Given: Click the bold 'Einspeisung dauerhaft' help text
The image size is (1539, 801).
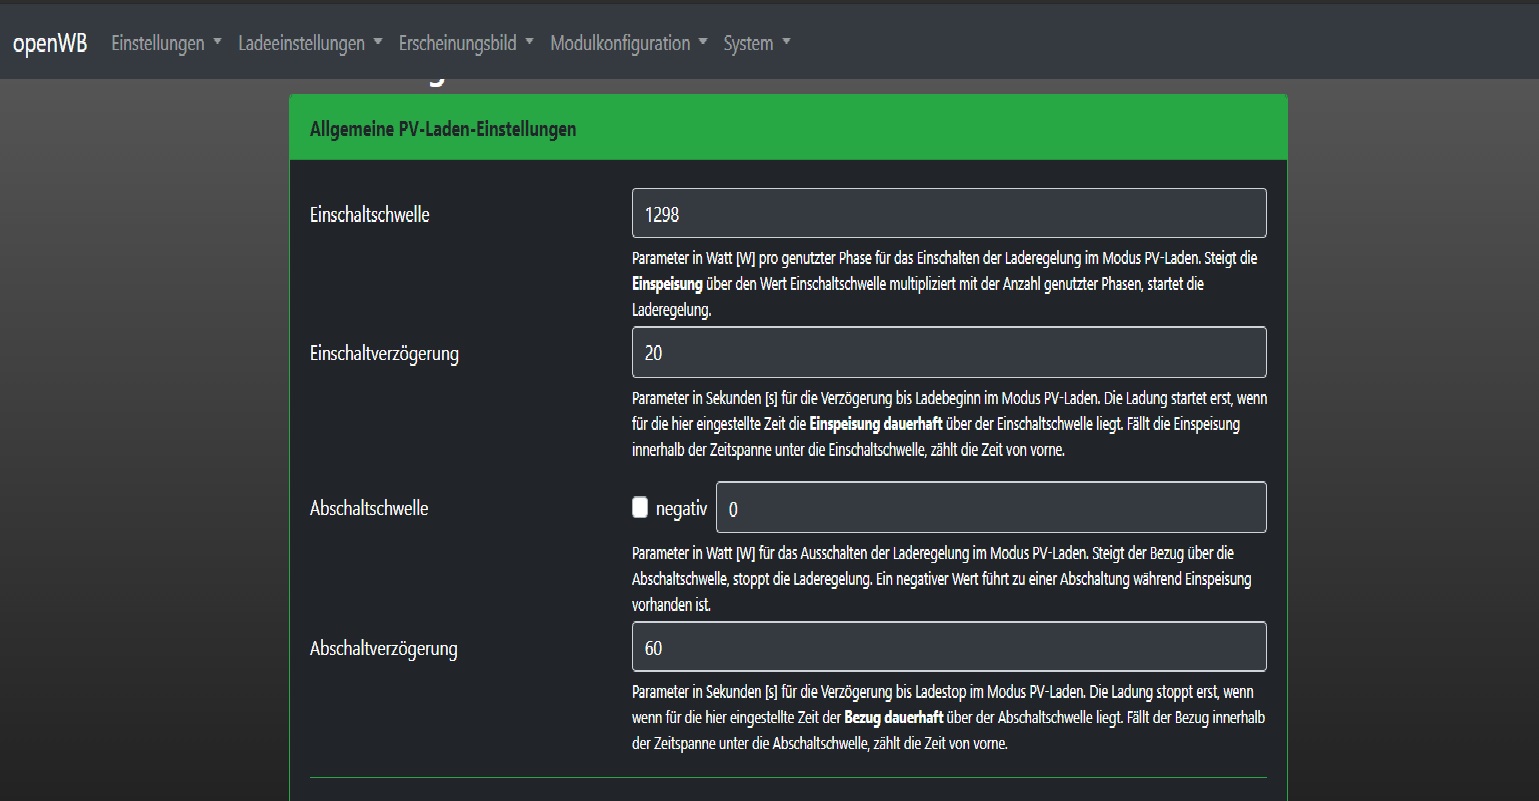Looking at the screenshot, I should 875,424.
